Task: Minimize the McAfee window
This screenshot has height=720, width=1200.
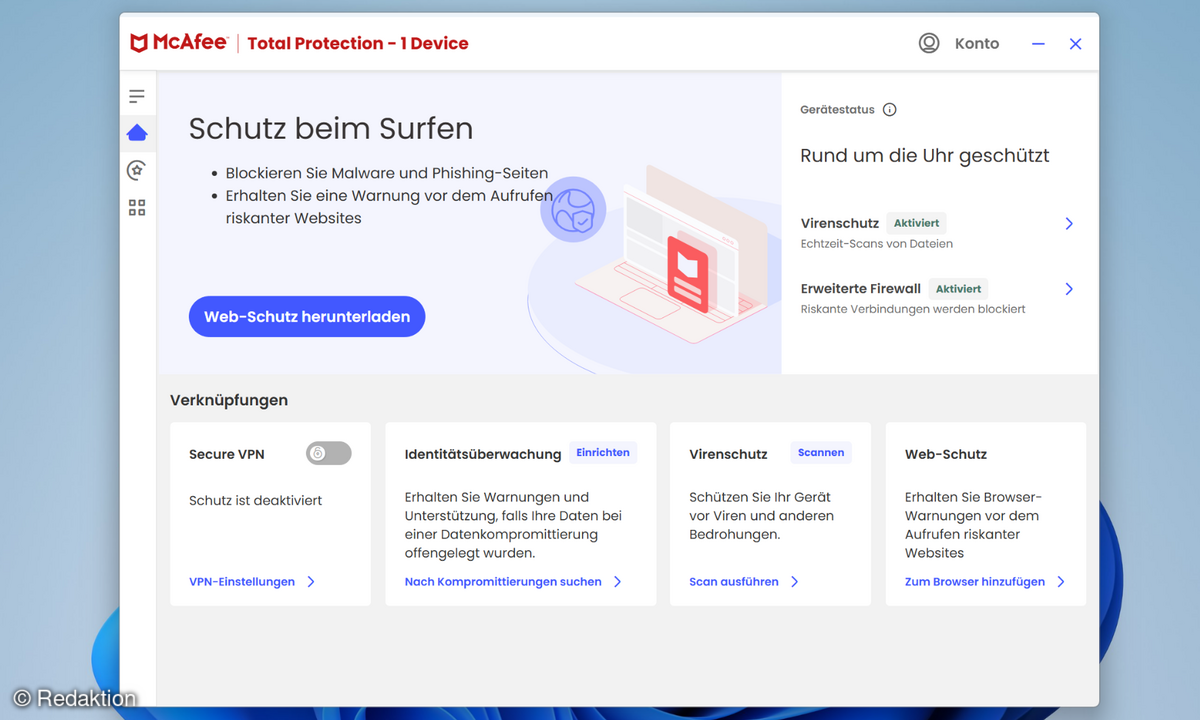Action: pos(1038,44)
